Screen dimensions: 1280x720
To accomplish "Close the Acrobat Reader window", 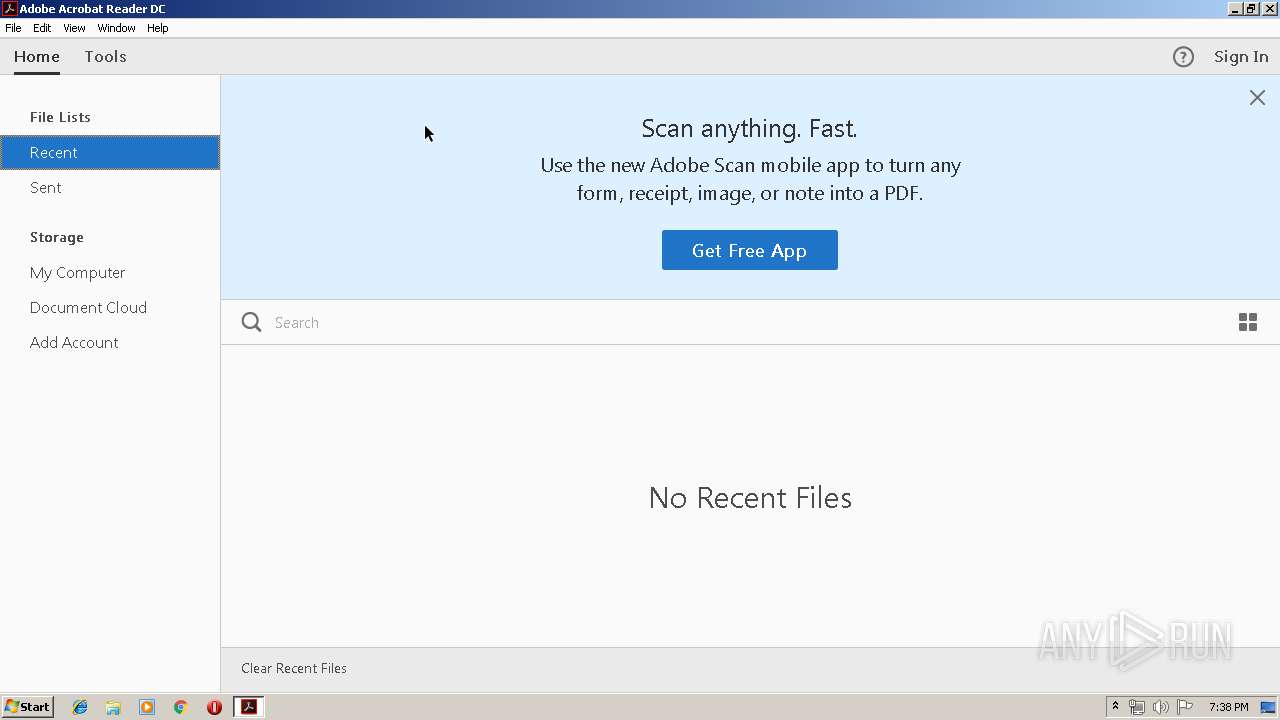I will (1268, 8).
